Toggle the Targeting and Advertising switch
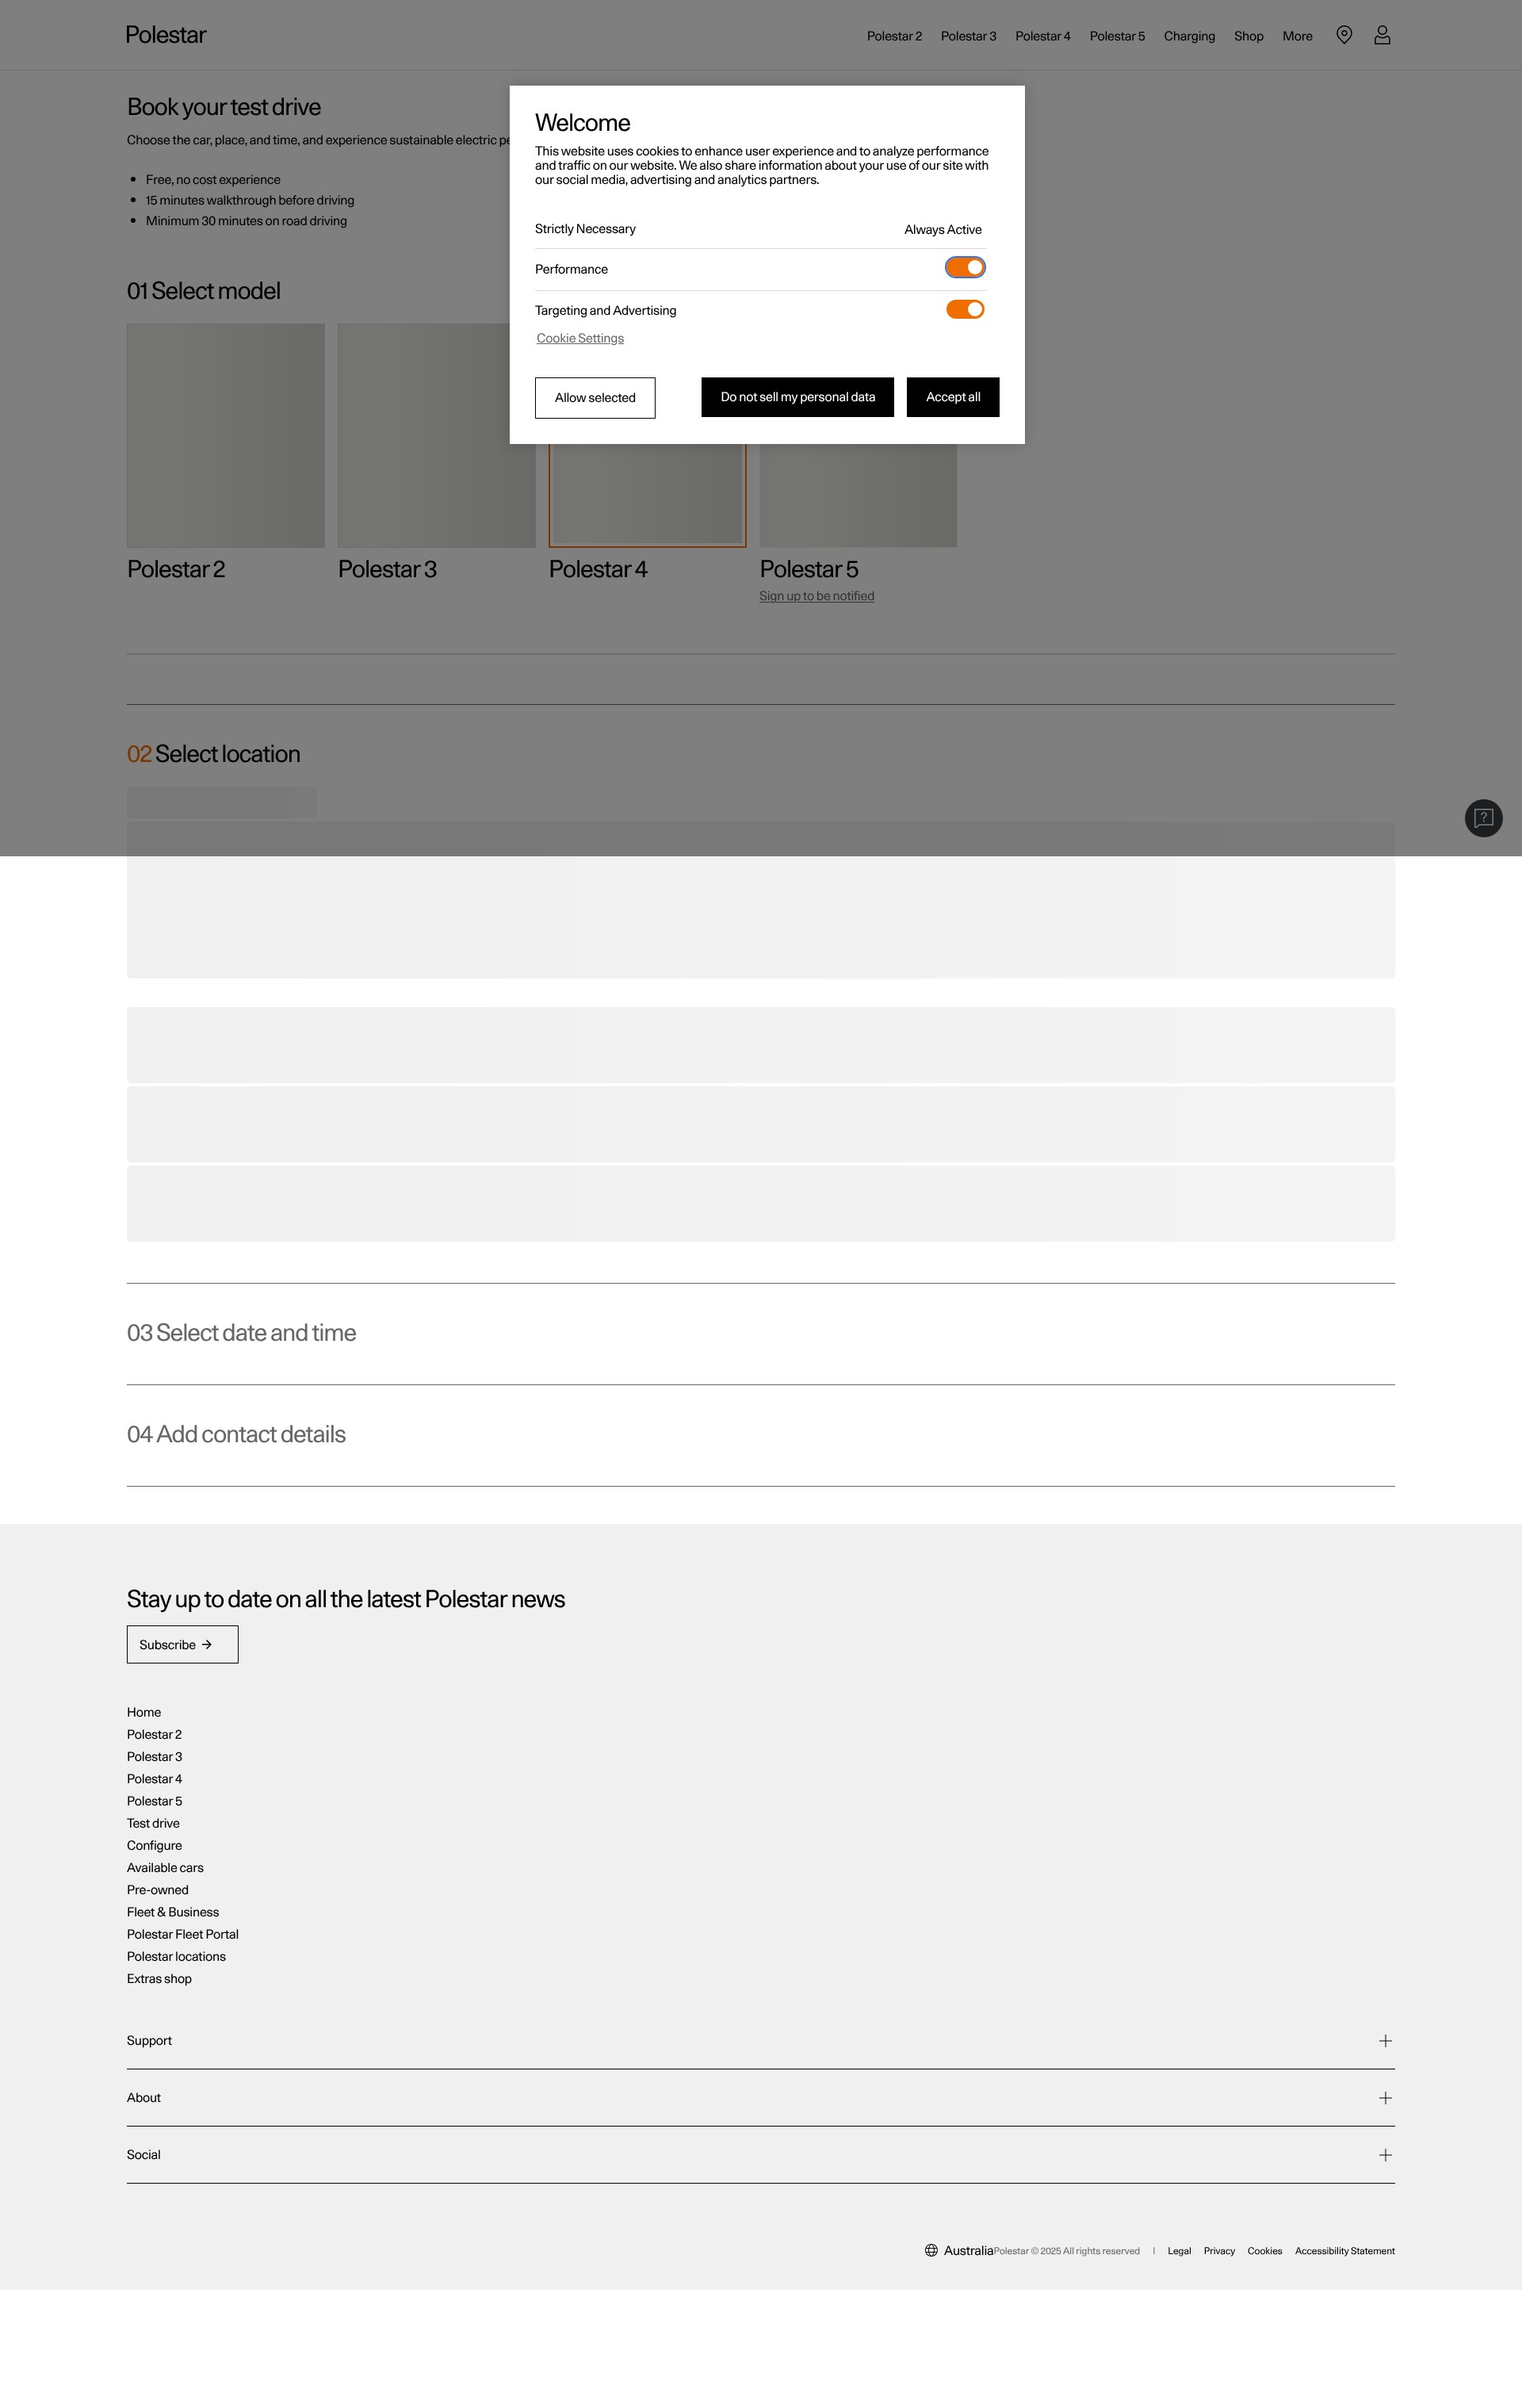 (x=965, y=309)
